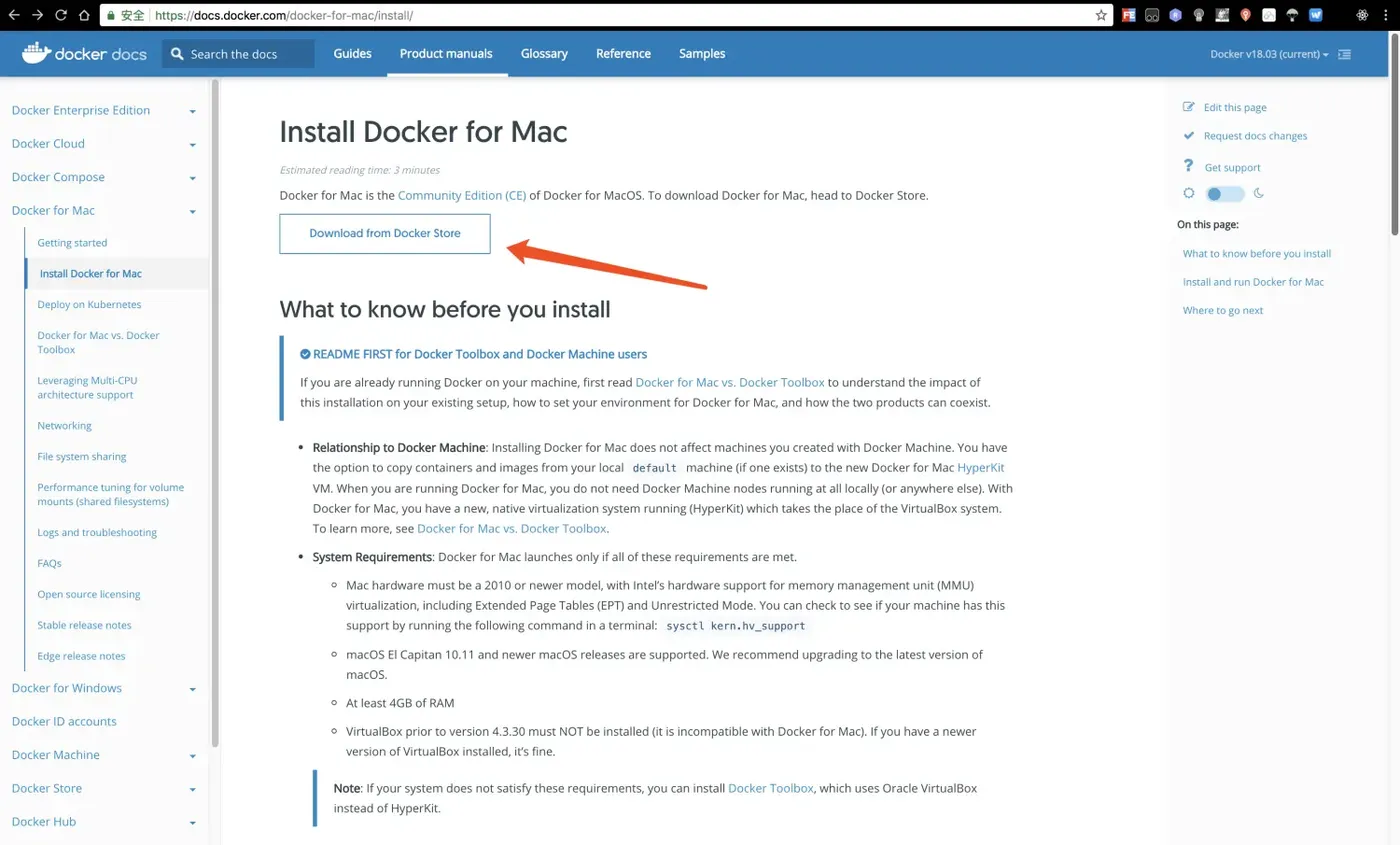1400x845 pixels.
Task: Open Chrome's three-dot menu
Action: [x=1387, y=15]
